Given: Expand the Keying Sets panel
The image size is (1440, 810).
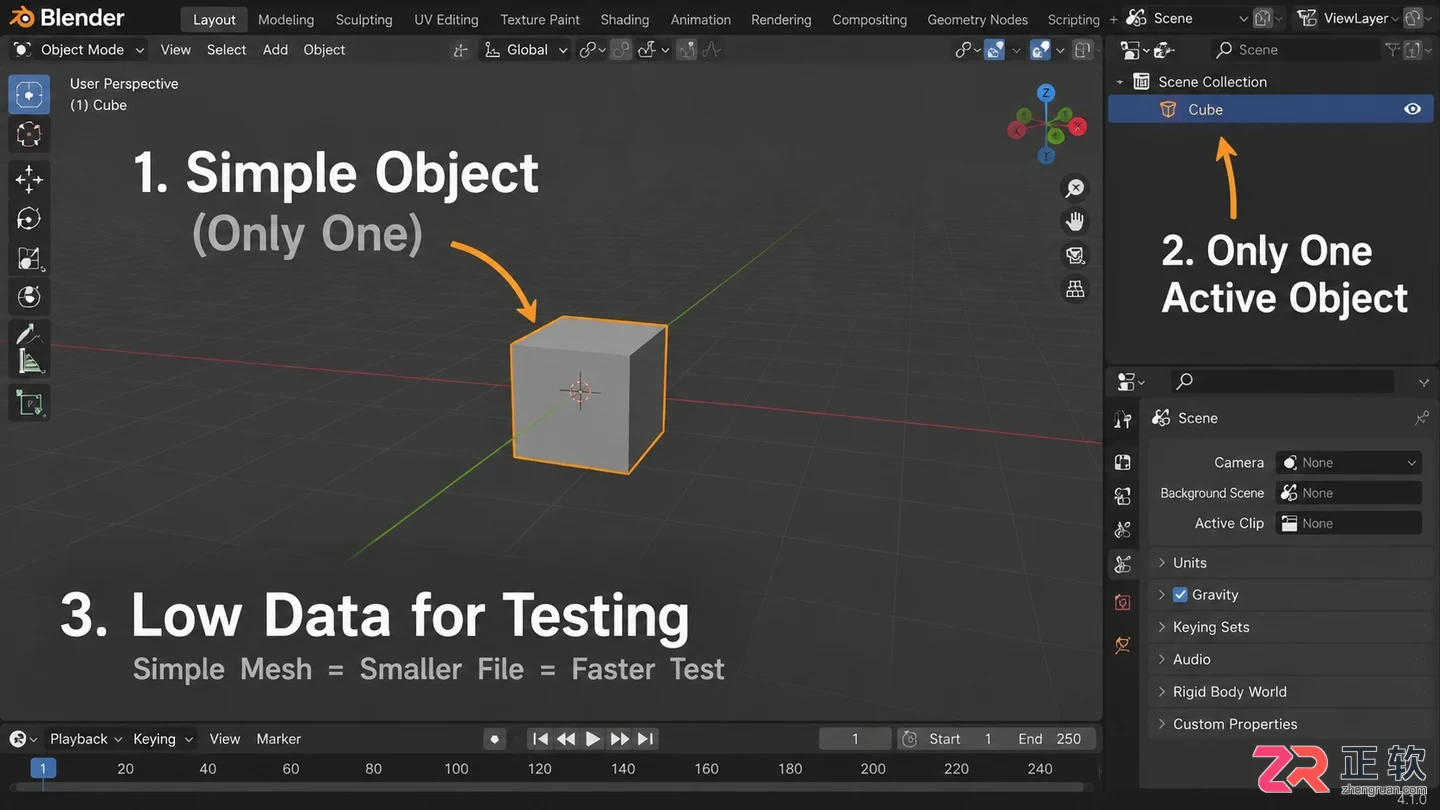Looking at the screenshot, I should point(1289,627).
